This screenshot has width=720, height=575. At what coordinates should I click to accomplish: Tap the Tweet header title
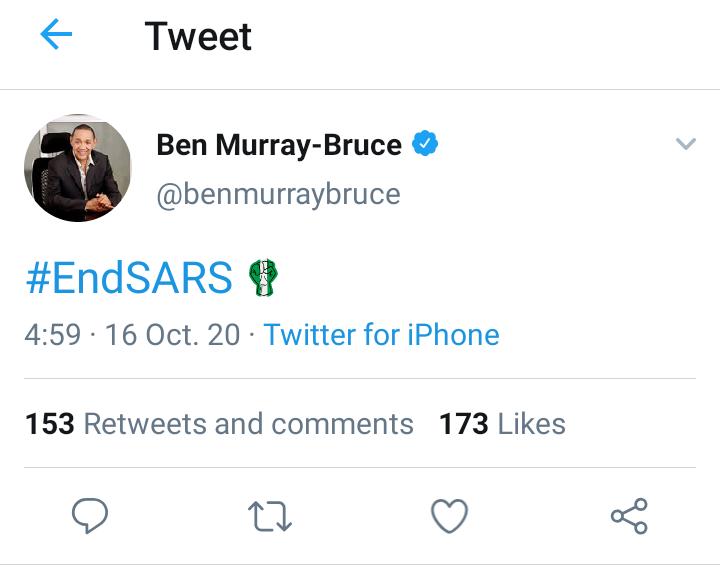tap(198, 36)
